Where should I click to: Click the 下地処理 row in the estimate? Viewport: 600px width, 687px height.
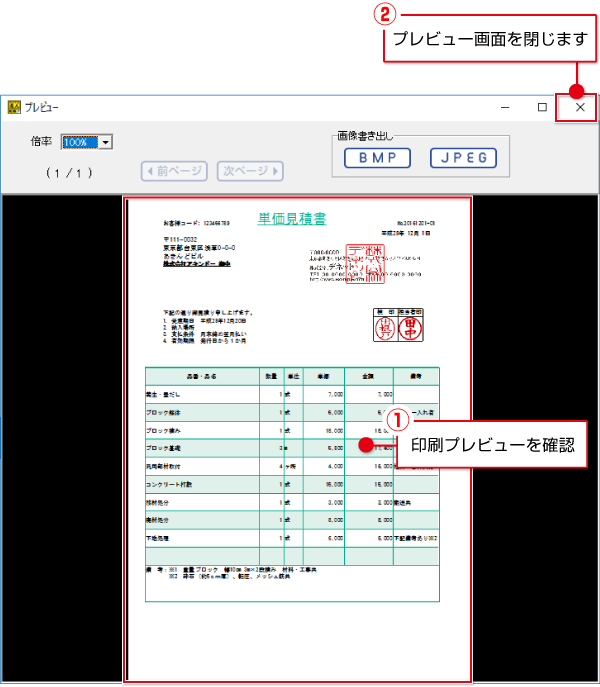point(160,537)
